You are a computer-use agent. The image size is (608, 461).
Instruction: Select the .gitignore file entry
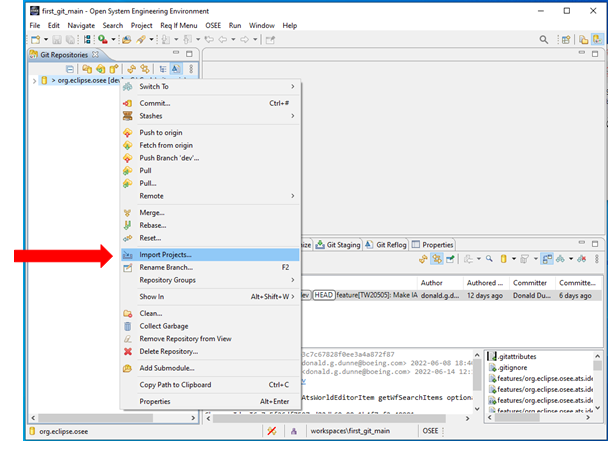[513, 368]
